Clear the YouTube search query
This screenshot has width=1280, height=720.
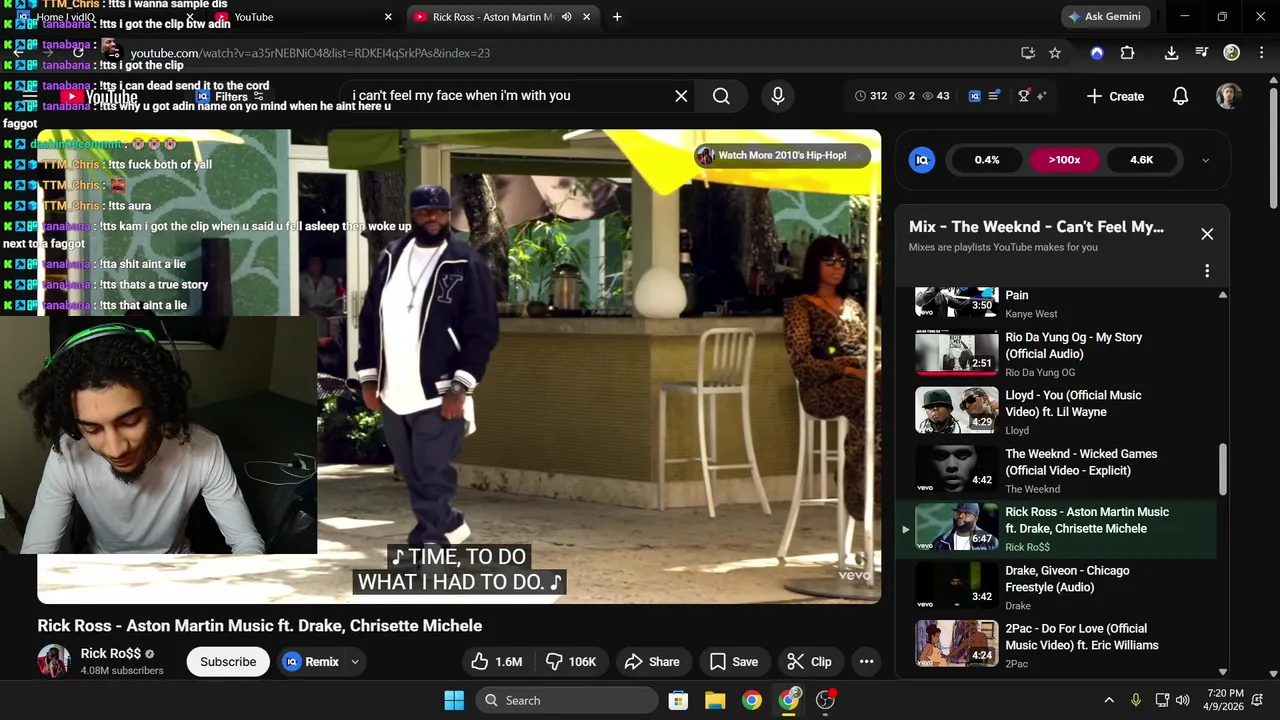[x=681, y=96]
